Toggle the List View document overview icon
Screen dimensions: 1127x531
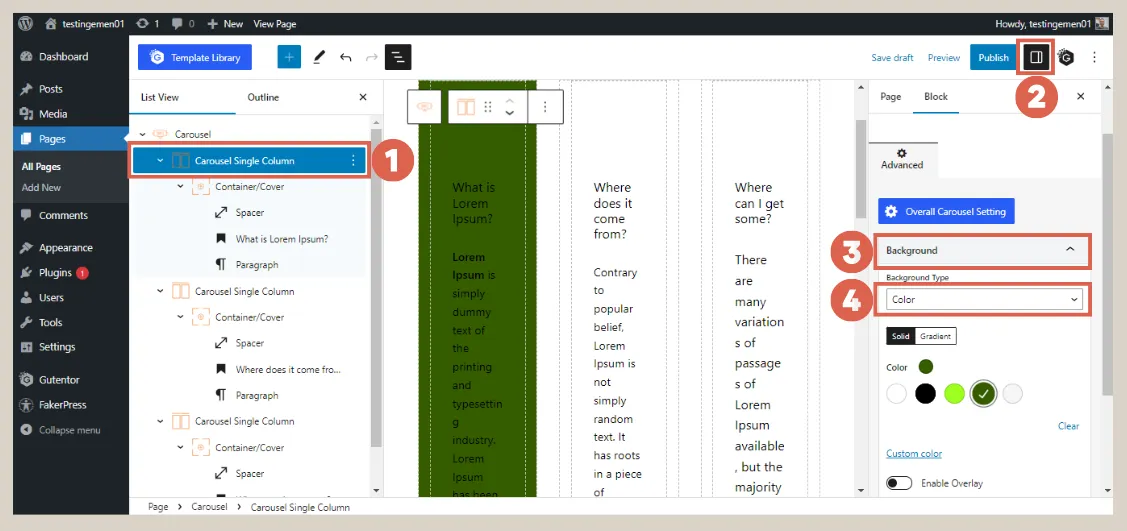click(398, 58)
